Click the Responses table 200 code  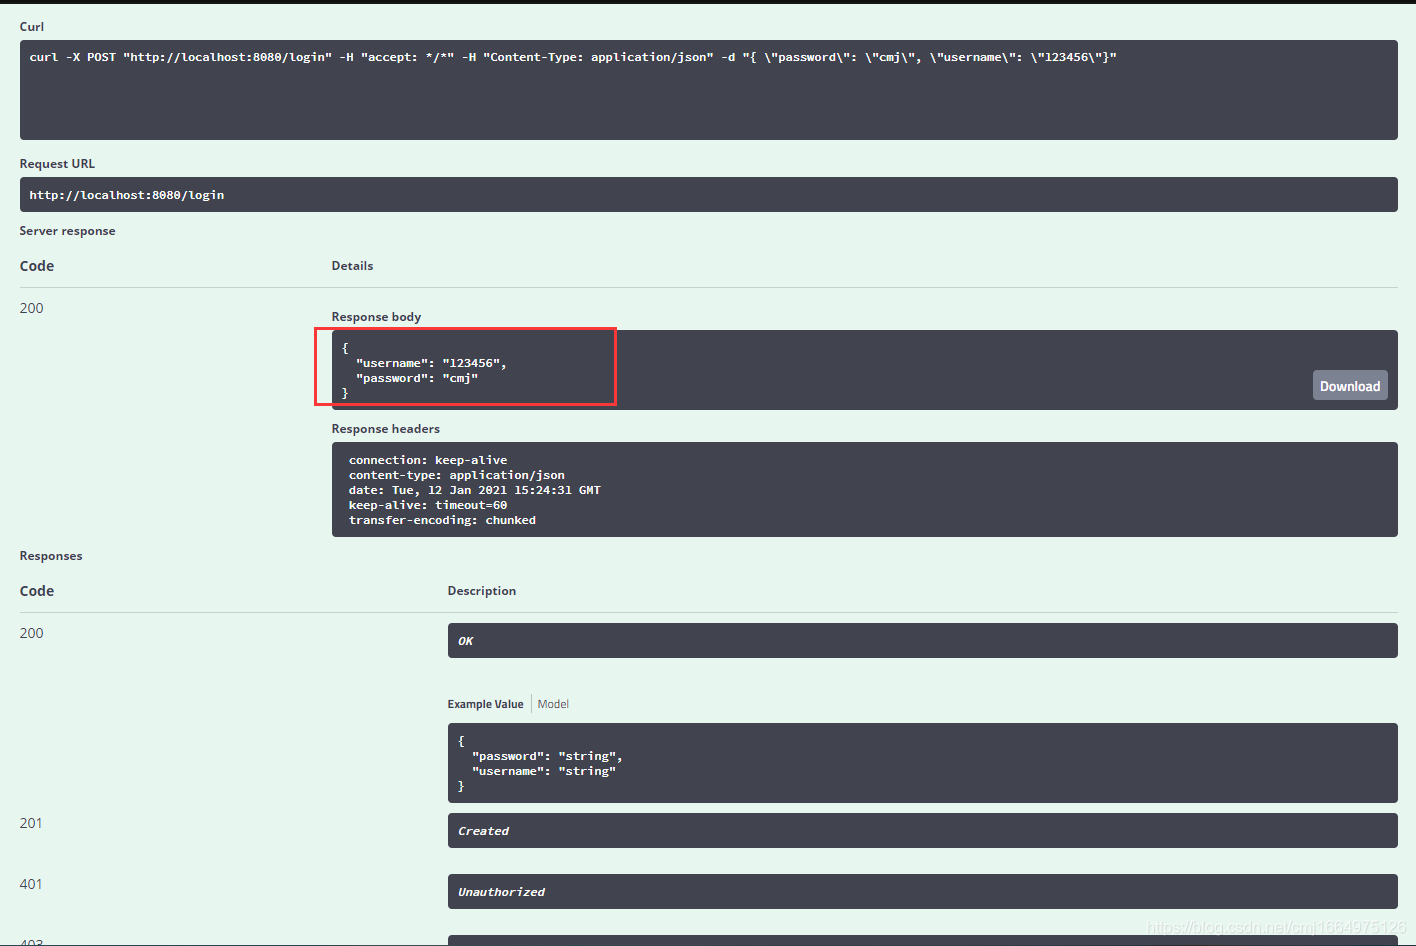click(x=32, y=633)
